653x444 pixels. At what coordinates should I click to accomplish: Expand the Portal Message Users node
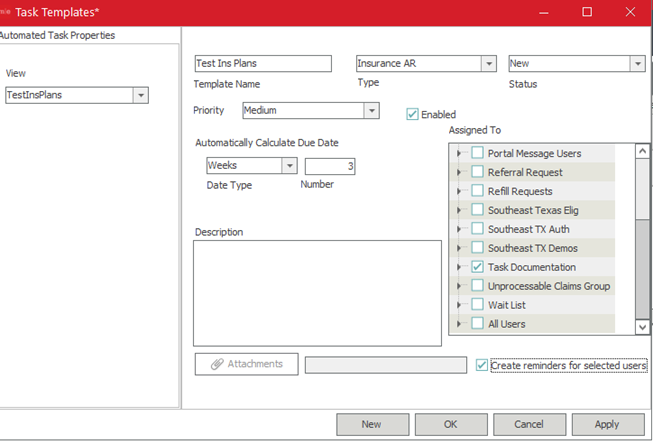click(460, 153)
